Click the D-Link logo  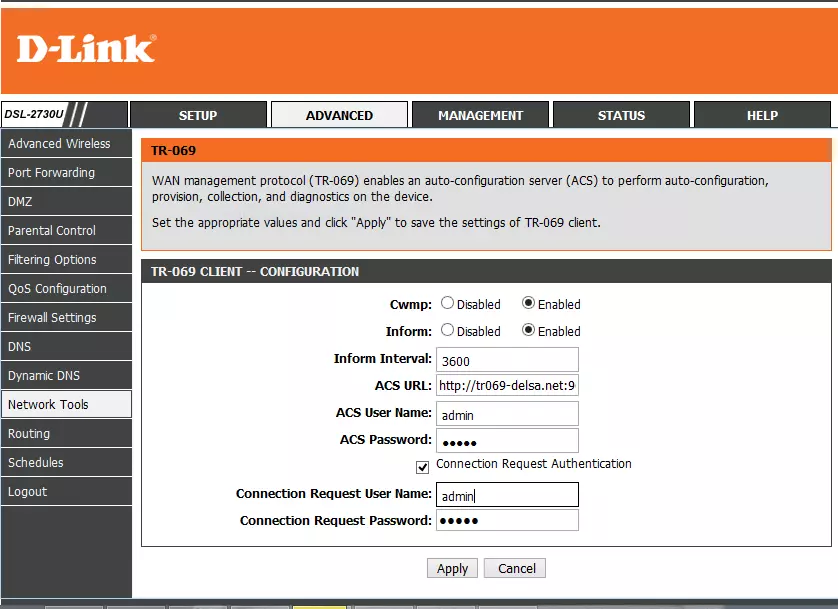pos(87,49)
